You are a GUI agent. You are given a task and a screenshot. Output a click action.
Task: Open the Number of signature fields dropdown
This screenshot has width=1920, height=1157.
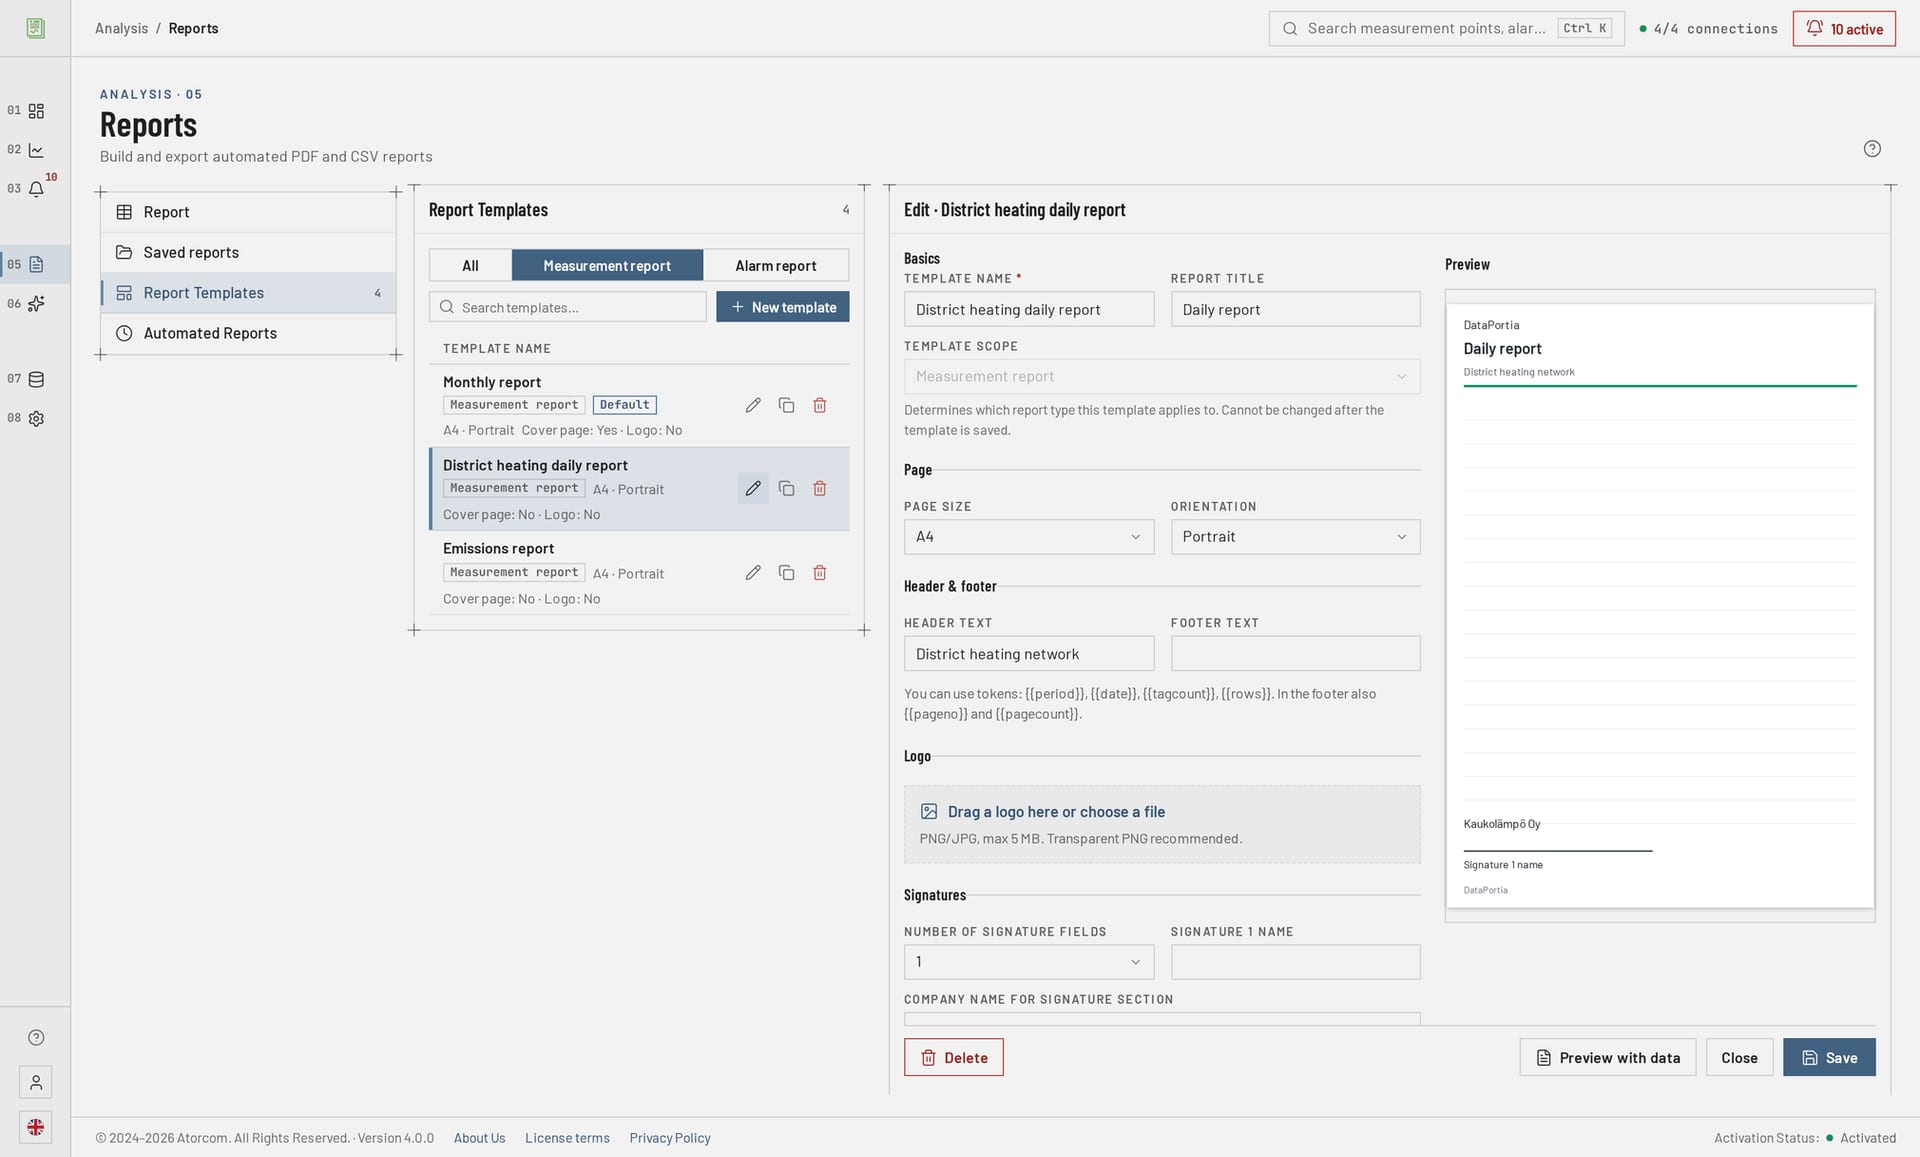coord(1029,962)
